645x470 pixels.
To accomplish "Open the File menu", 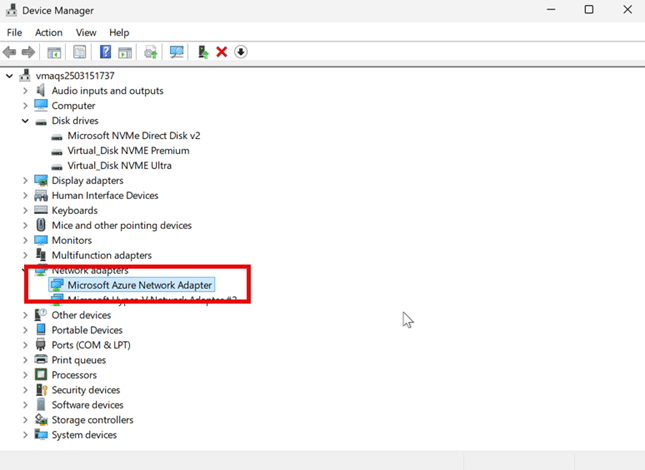I will coord(14,33).
